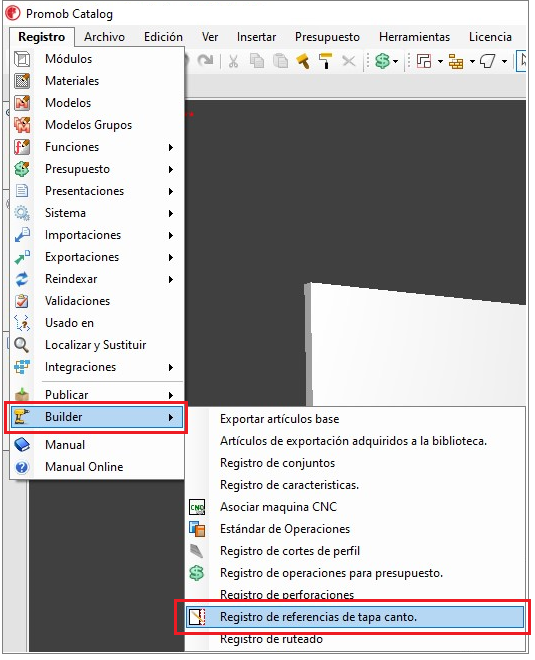This screenshot has width=535, height=660.
Task: Click the Importaciones icon
Action: 22,235
